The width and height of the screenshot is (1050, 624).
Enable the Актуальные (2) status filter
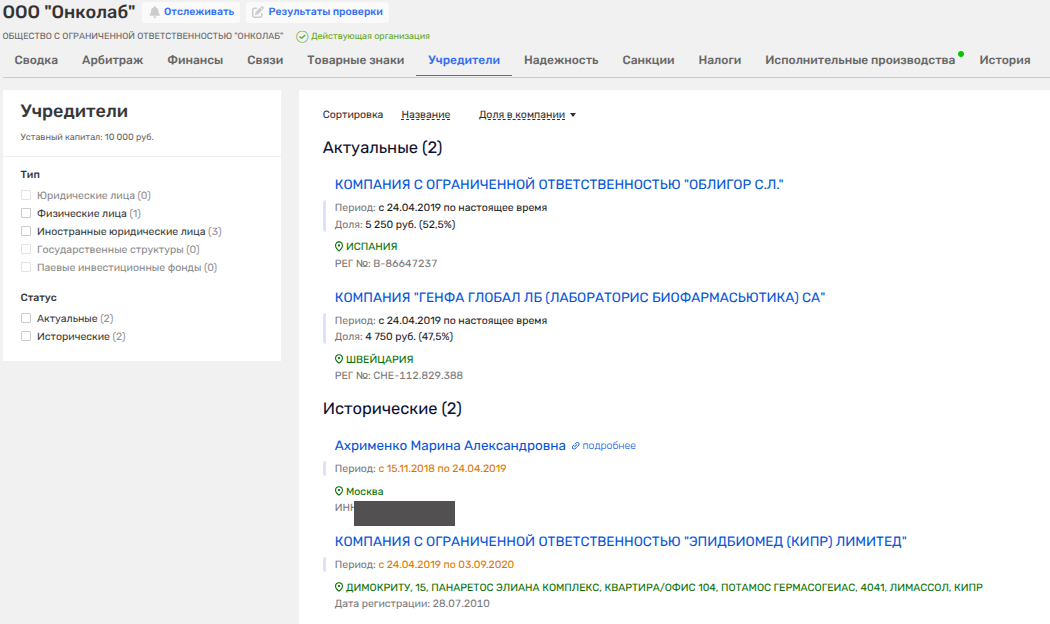point(26,319)
